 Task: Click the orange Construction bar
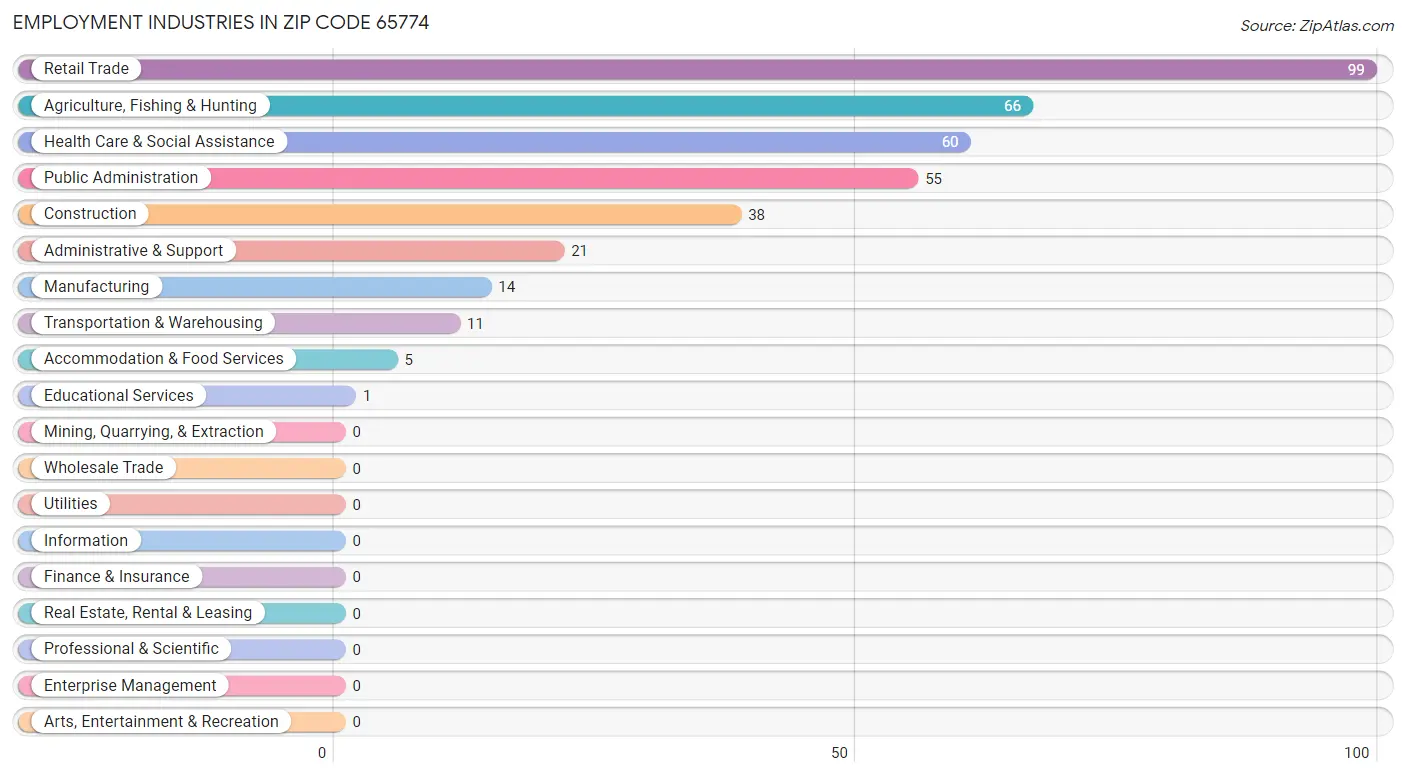(x=380, y=214)
